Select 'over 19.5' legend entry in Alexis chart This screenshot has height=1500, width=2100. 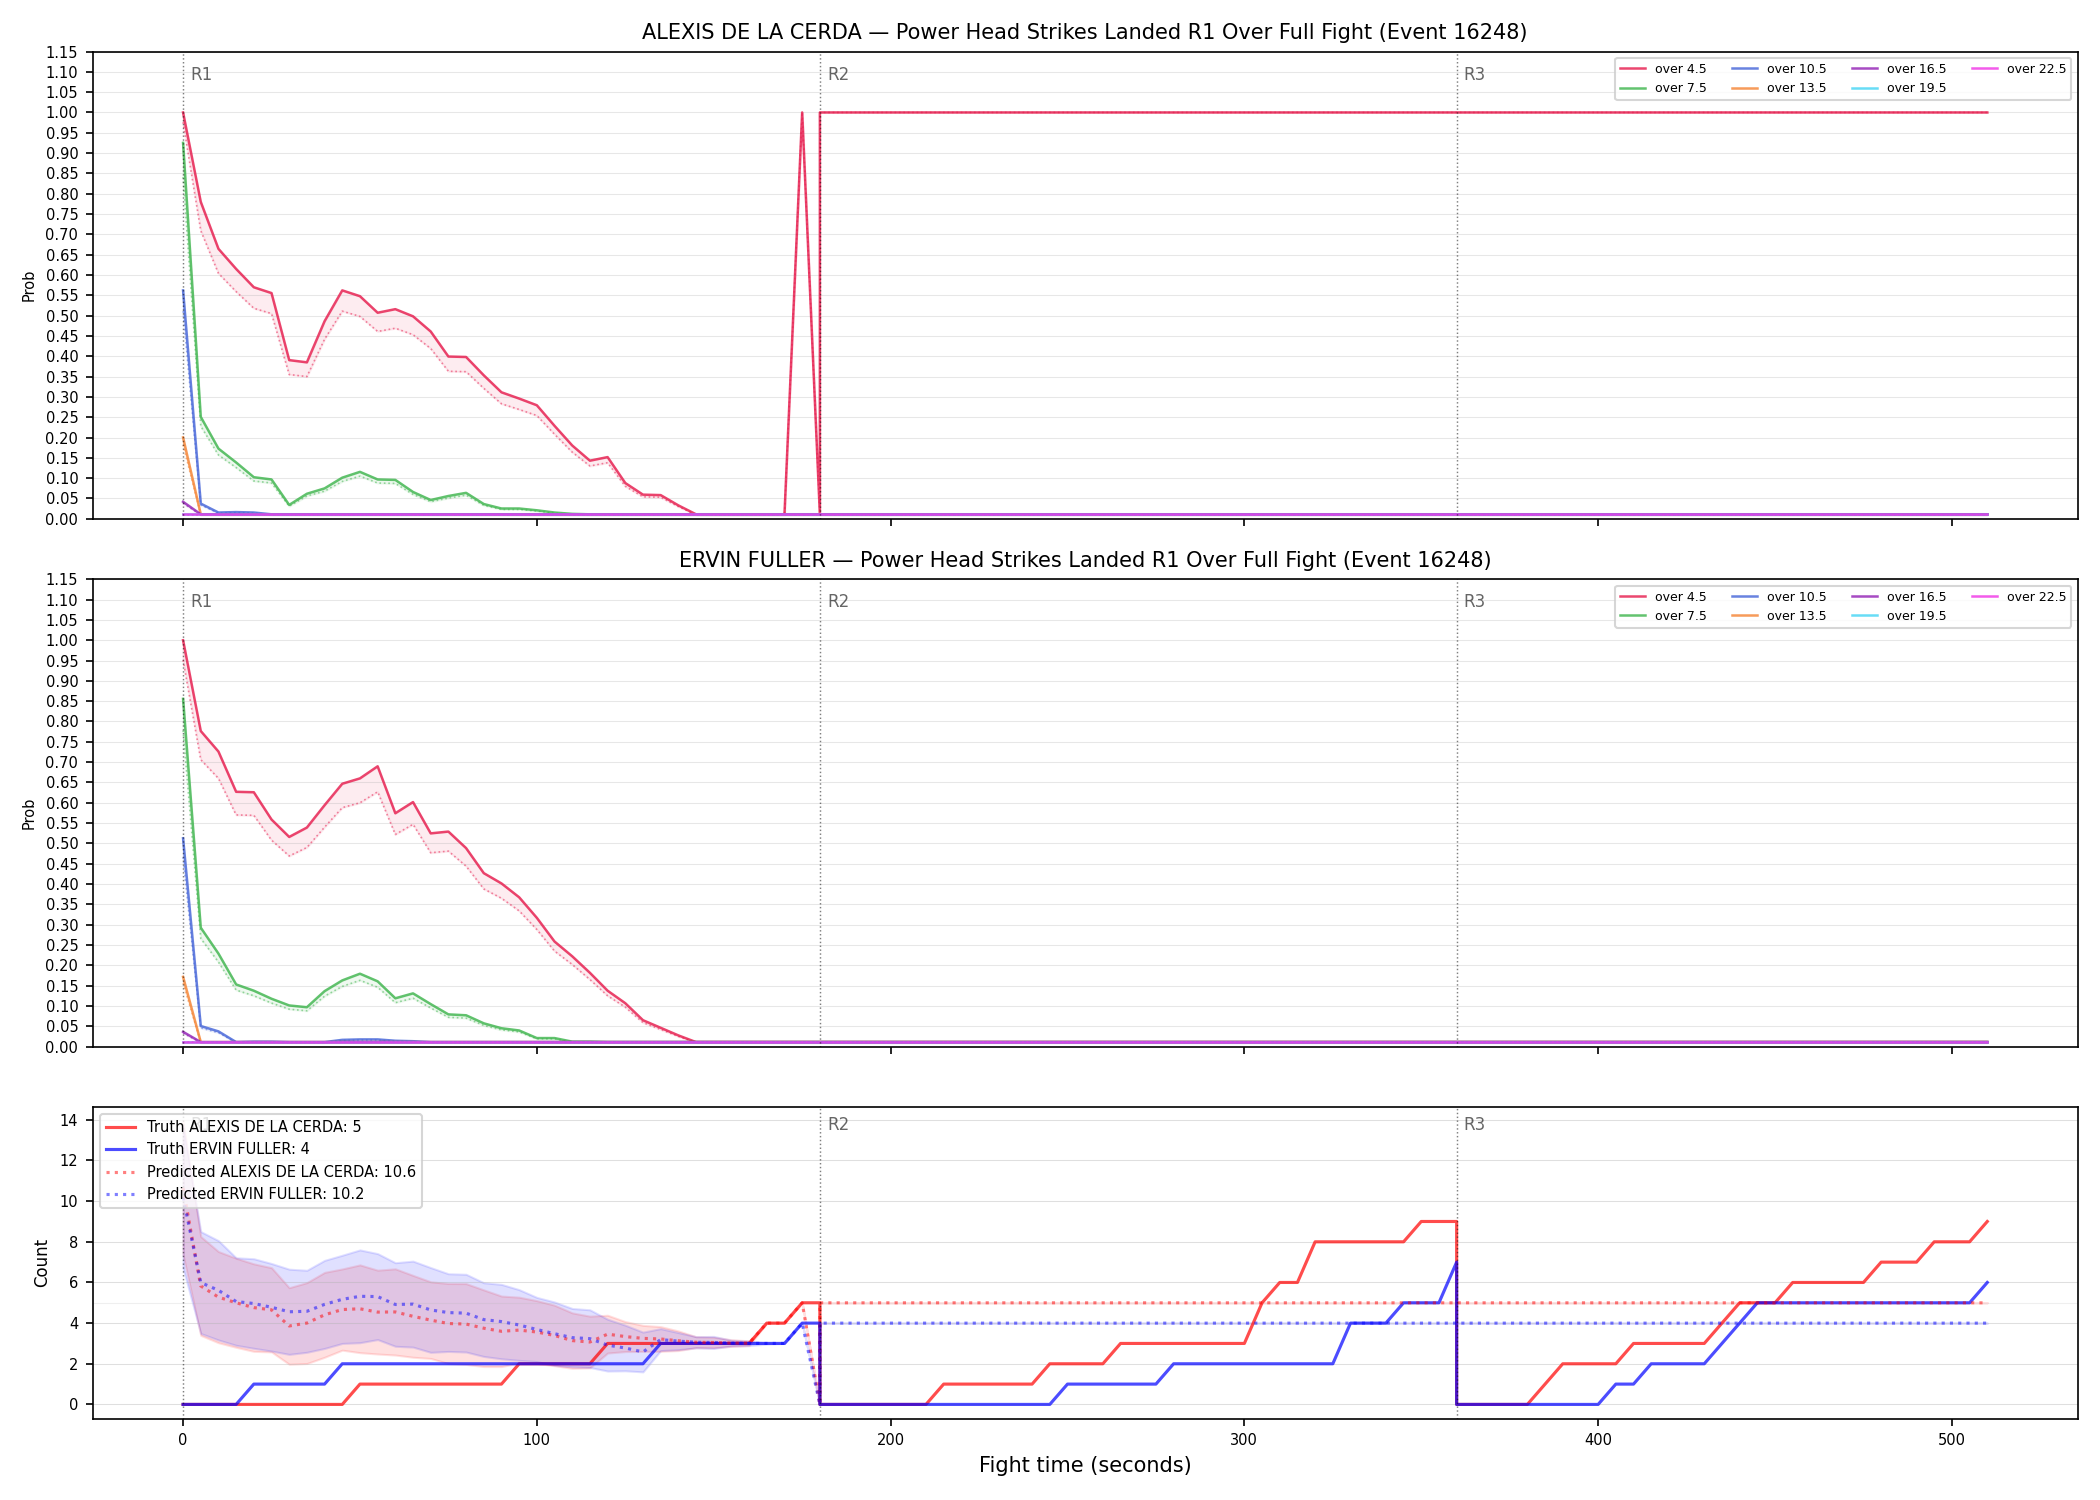[x=1899, y=88]
